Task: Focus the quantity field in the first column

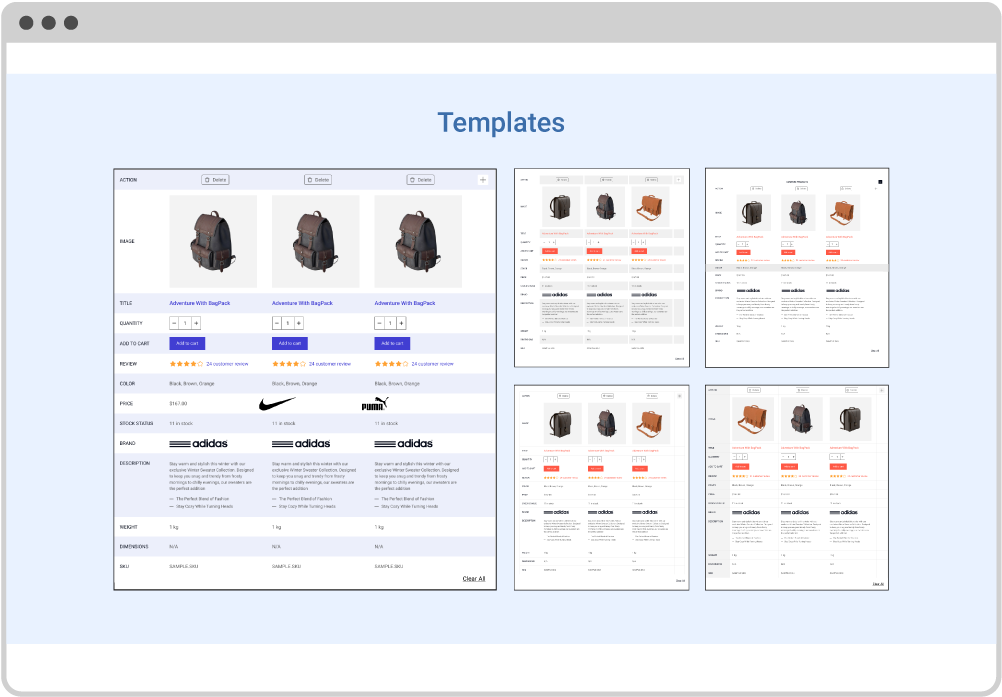Action: (x=185, y=323)
